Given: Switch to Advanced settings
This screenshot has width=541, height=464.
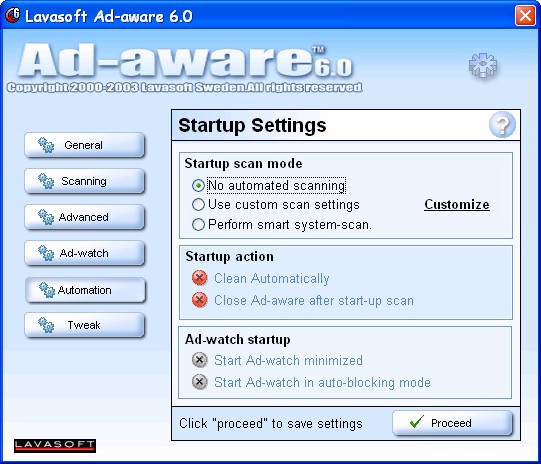Looking at the screenshot, I should coord(84,217).
